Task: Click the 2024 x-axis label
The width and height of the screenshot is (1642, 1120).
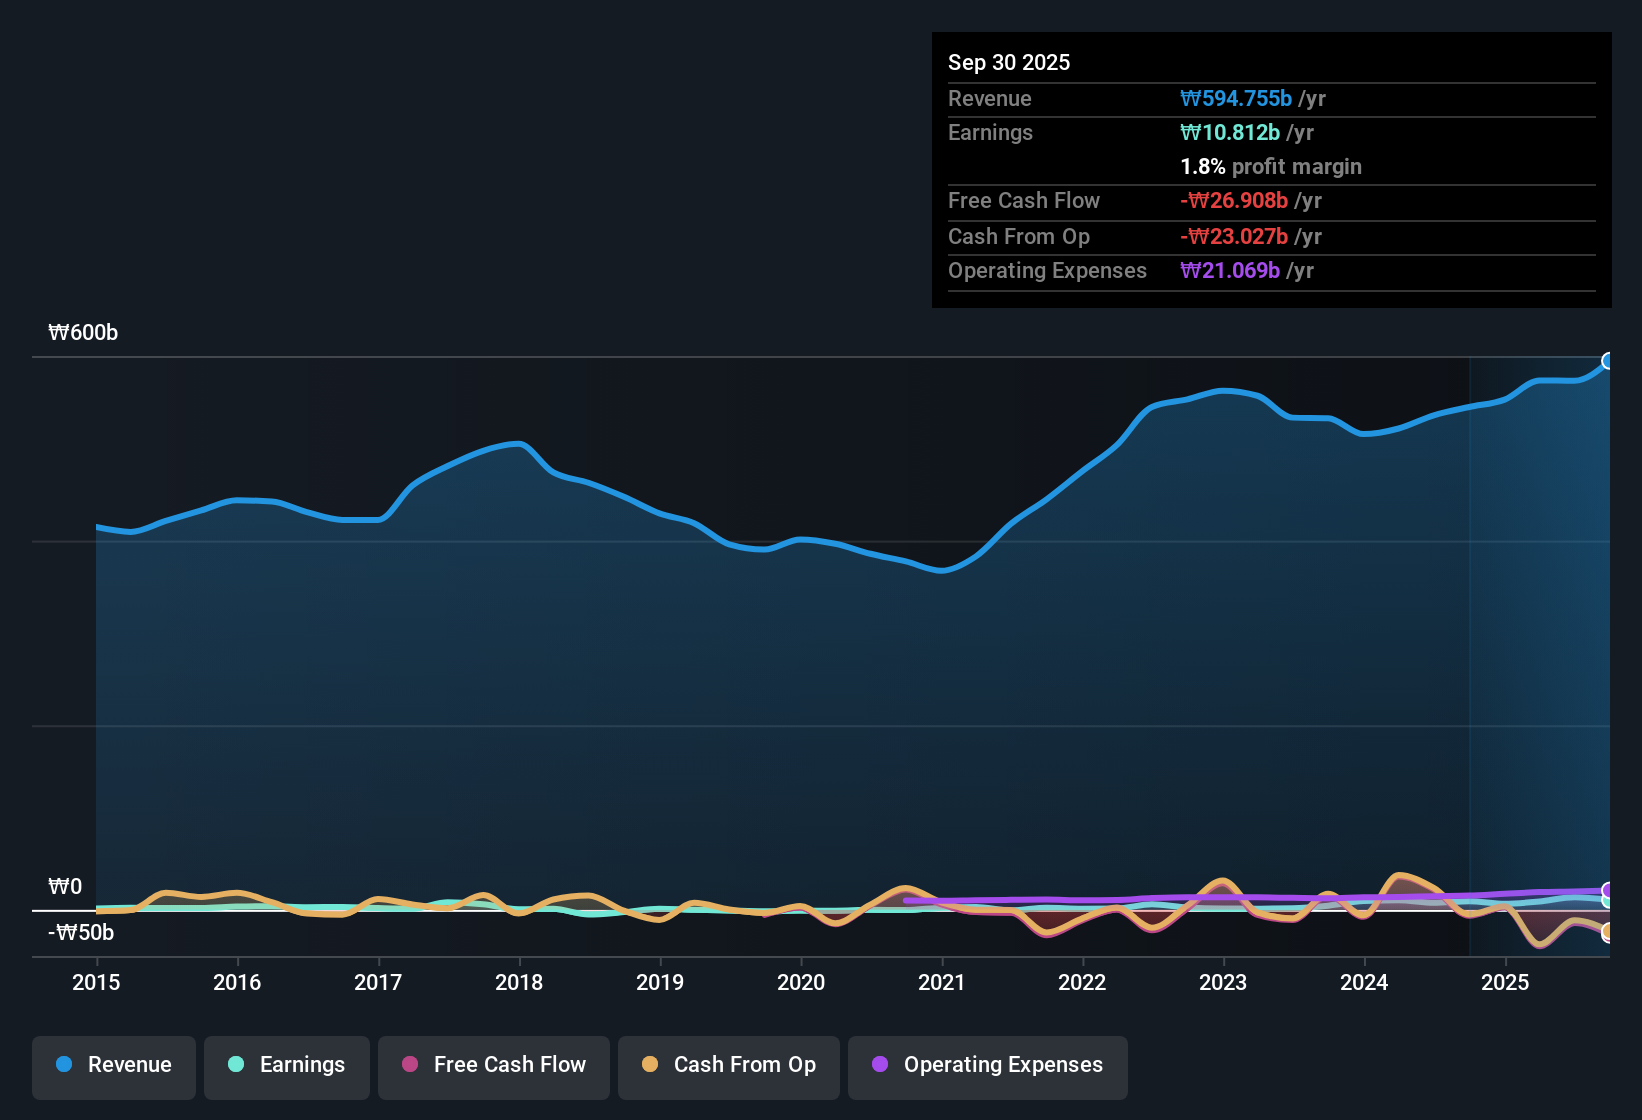Action: click(1364, 983)
